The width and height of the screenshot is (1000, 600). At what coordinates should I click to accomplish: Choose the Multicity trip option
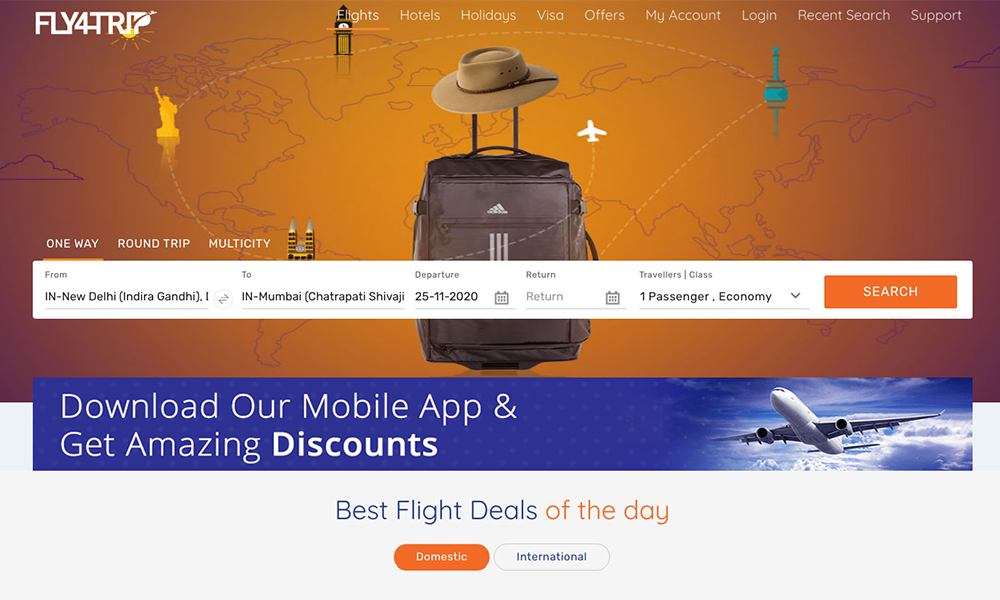click(x=240, y=244)
